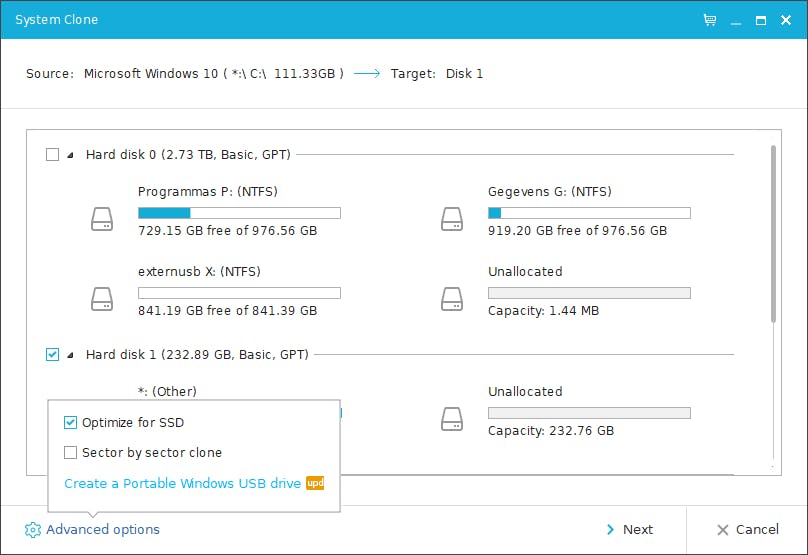Enable Sector by sector clone
Screen dimensions: 808x555
[71, 453]
